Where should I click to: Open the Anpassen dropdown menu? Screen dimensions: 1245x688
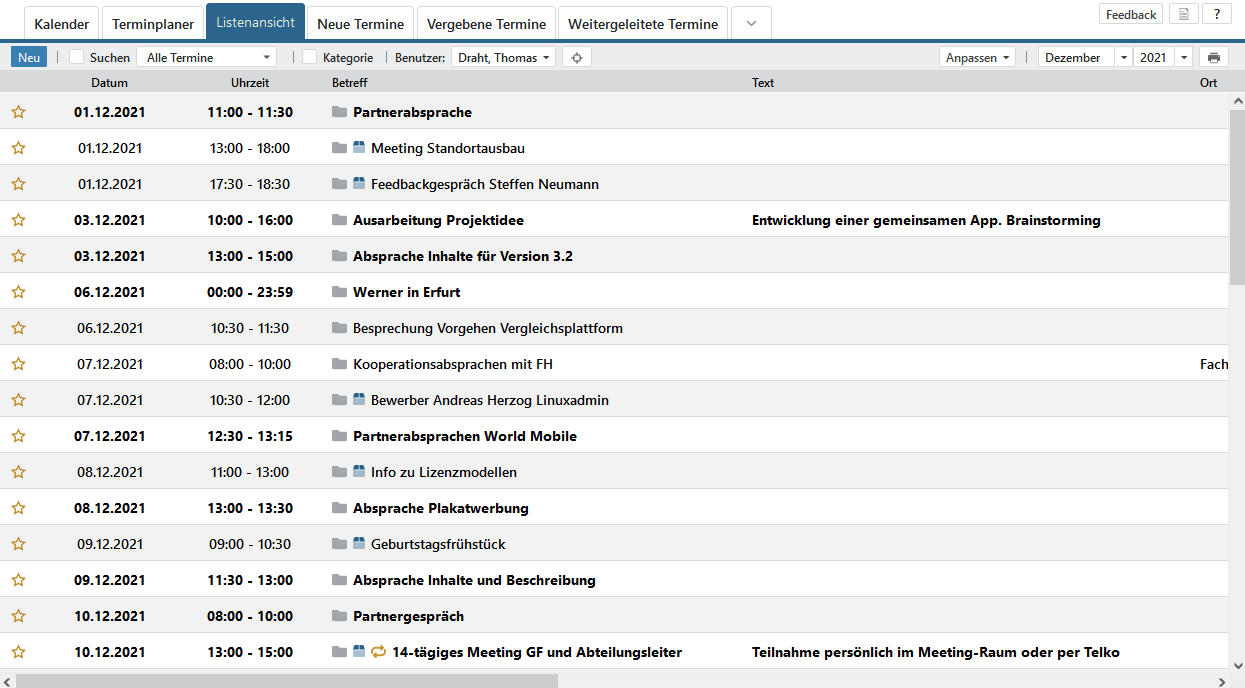(x=978, y=58)
